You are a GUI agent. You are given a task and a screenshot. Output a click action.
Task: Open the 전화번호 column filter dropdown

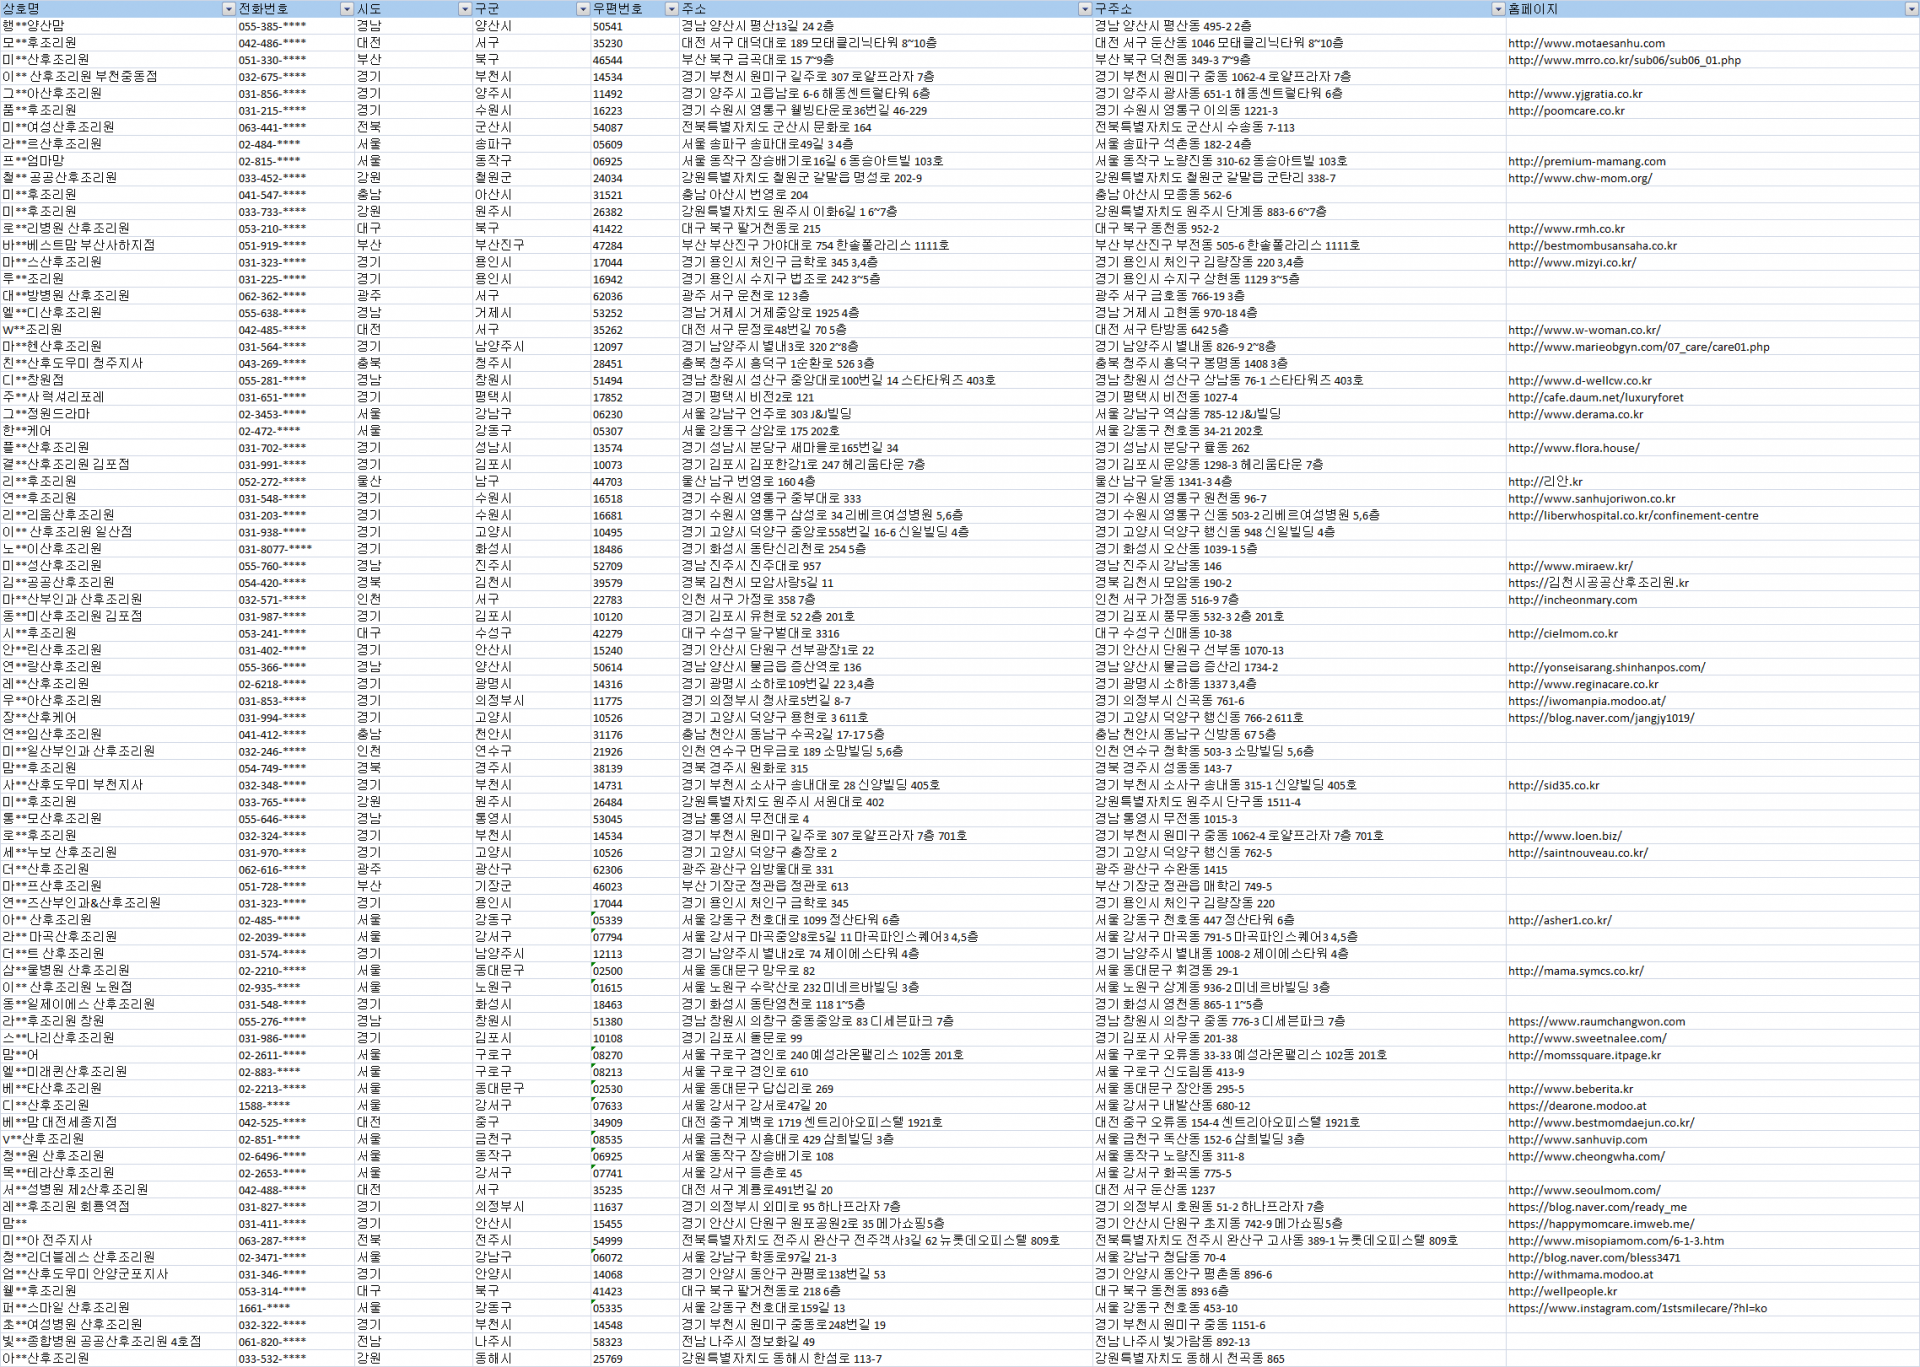point(346,9)
